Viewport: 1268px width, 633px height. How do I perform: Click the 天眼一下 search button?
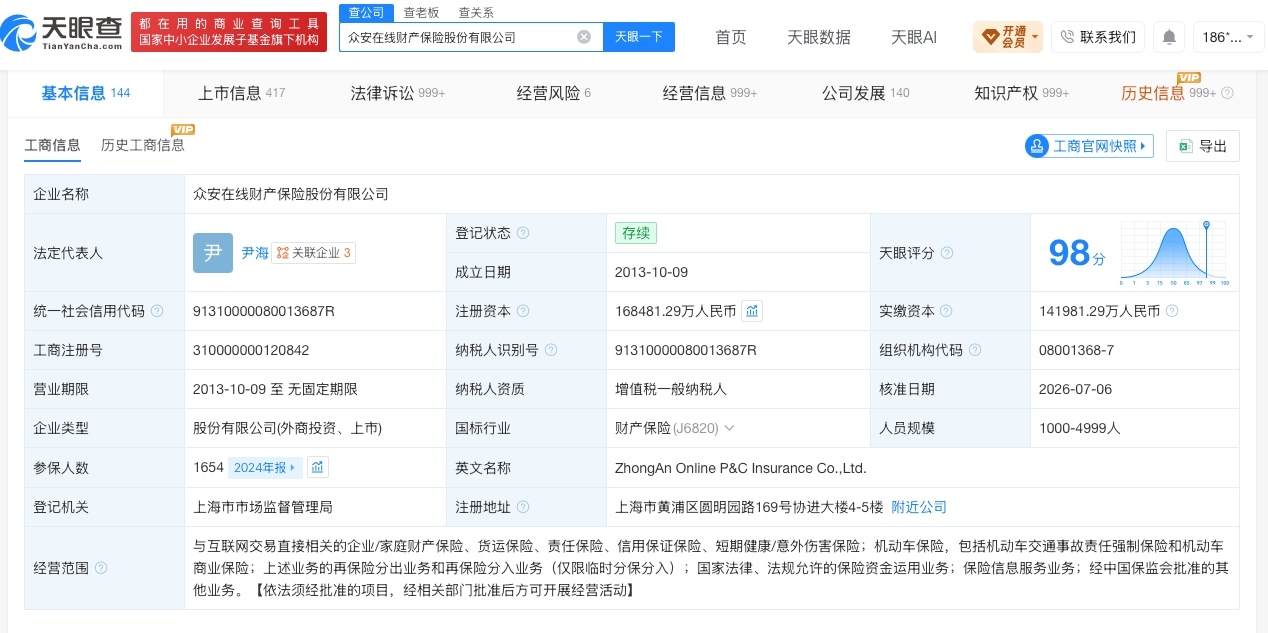pos(639,37)
